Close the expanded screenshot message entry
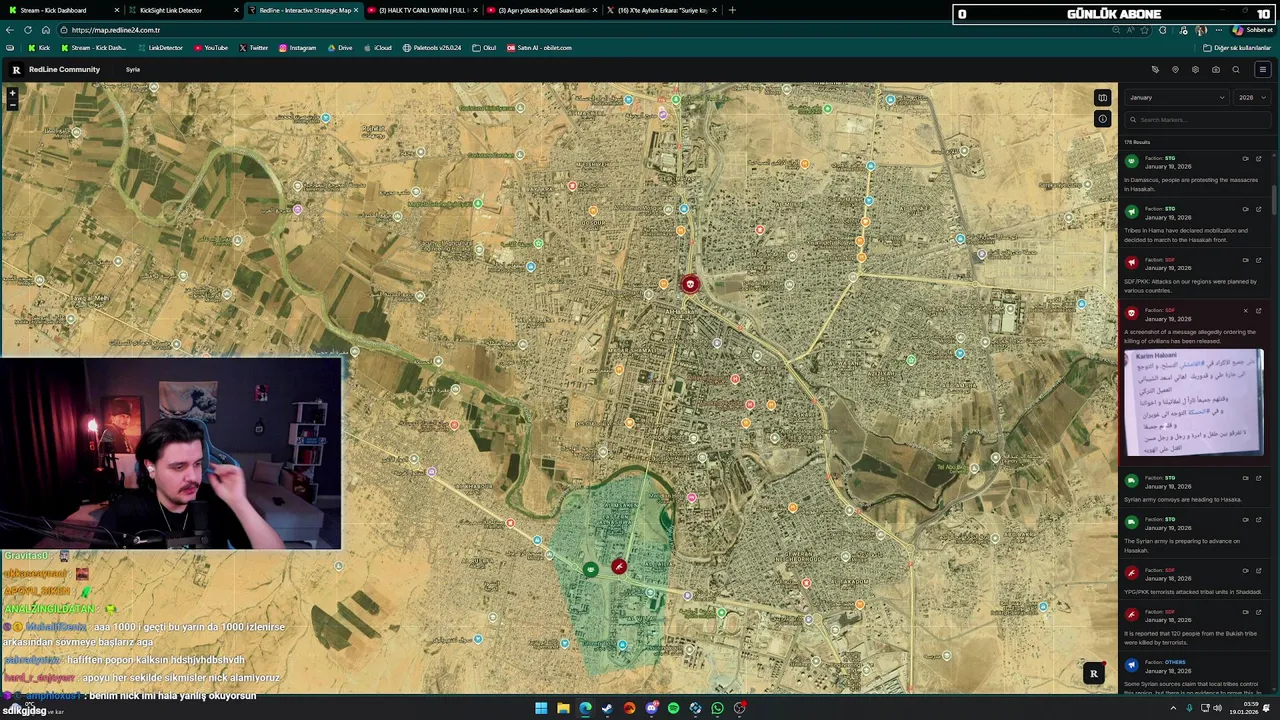 pyautogui.click(x=1245, y=311)
